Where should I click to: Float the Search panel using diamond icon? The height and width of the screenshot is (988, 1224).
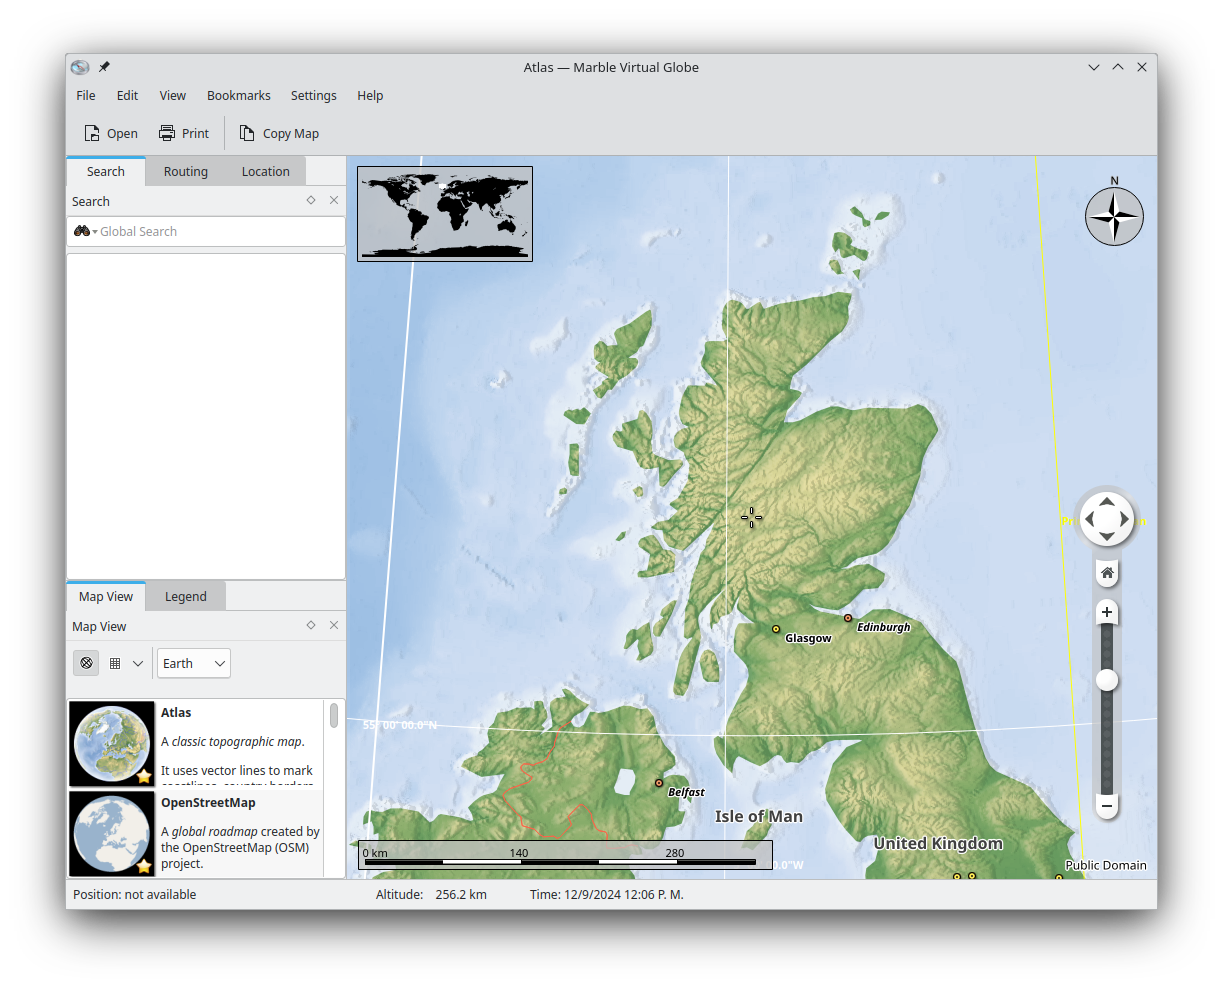pyautogui.click(x=311, y=200)
